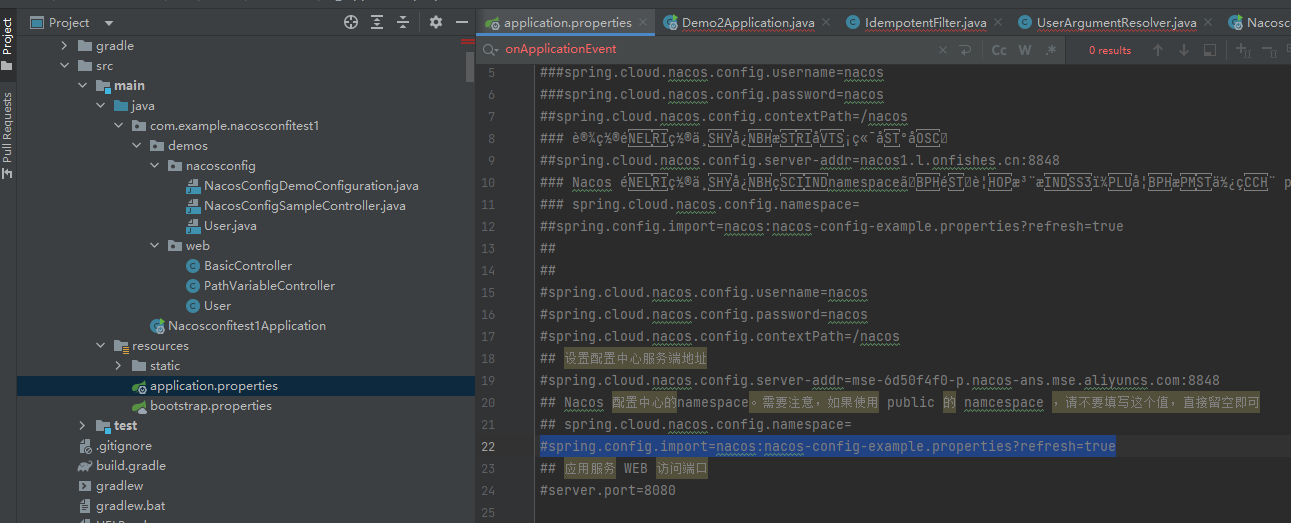This screenshot has height=523, width=1291.
Task: Collapse the com.example.nacosconfitest1 package
Action: point(118,126)
